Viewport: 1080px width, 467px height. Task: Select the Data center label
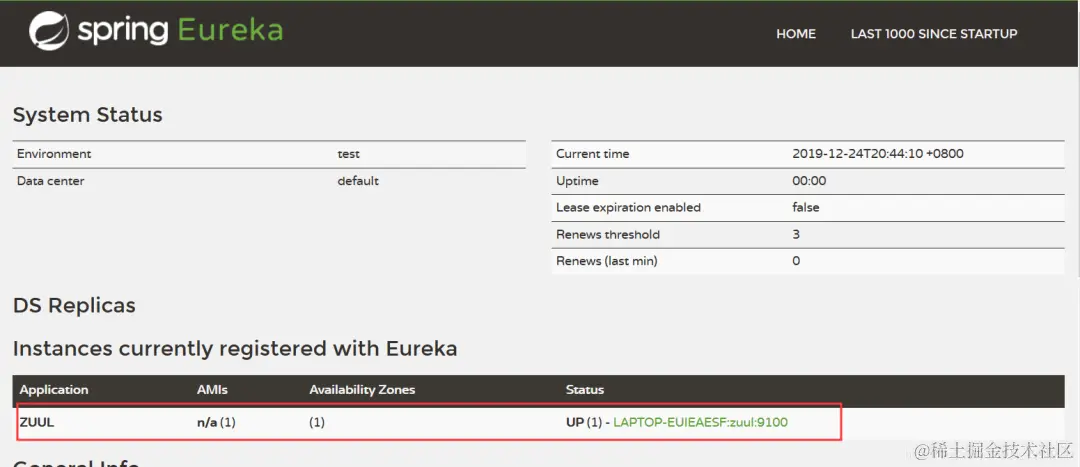[x=50, y=181]
